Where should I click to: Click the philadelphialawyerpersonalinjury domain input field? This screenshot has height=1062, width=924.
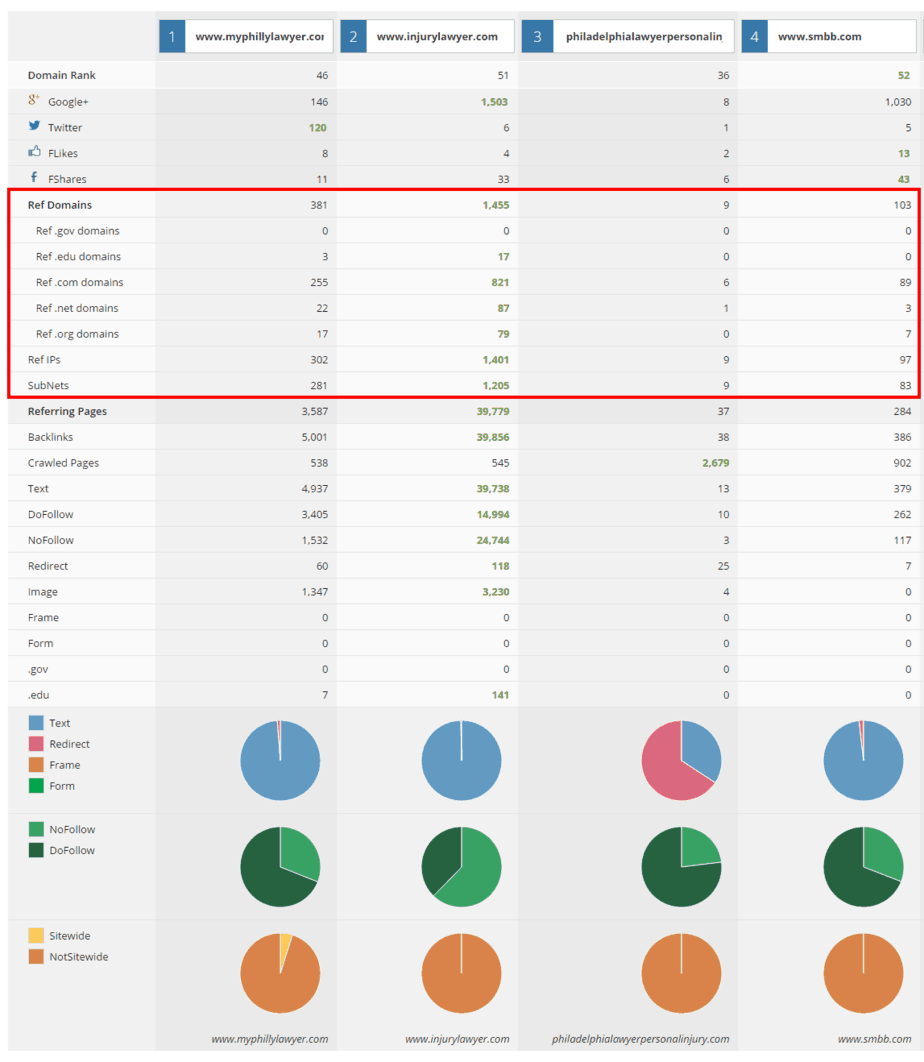click(644, 37)
